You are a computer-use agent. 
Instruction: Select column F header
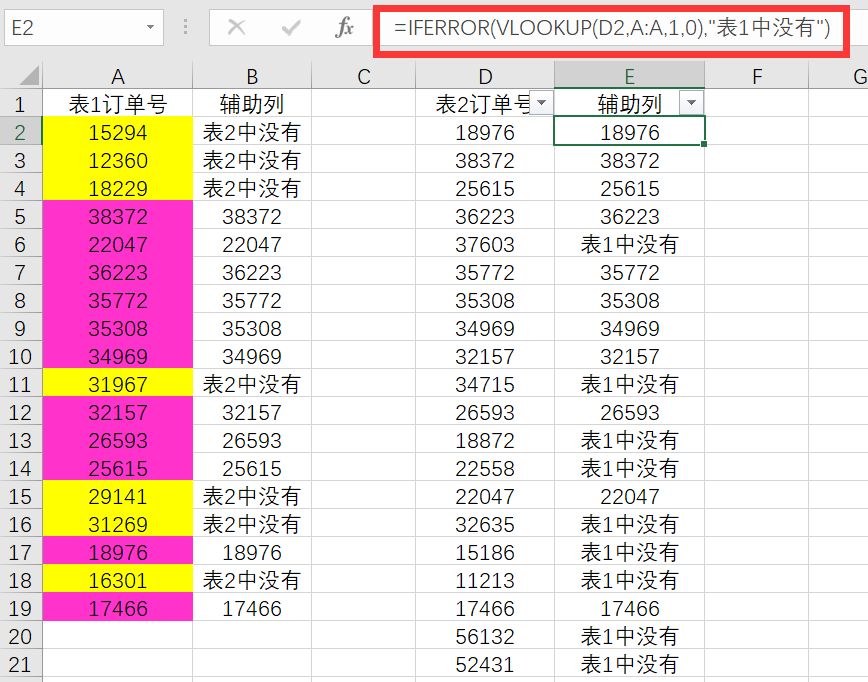pos(757,76)
